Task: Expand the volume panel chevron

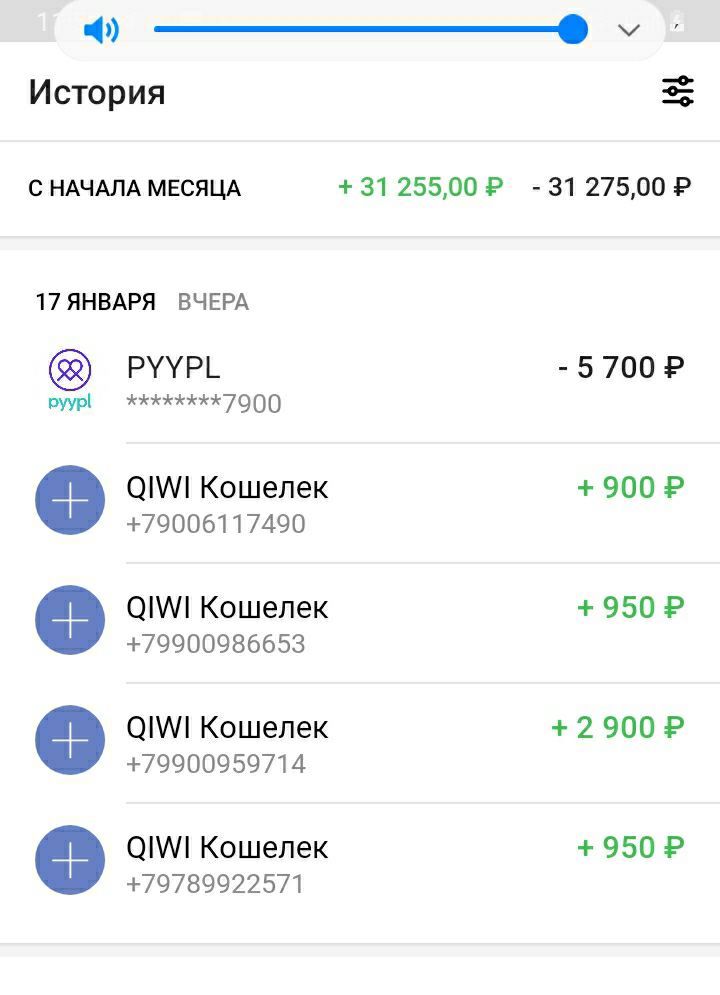Action: pos(629,30)
